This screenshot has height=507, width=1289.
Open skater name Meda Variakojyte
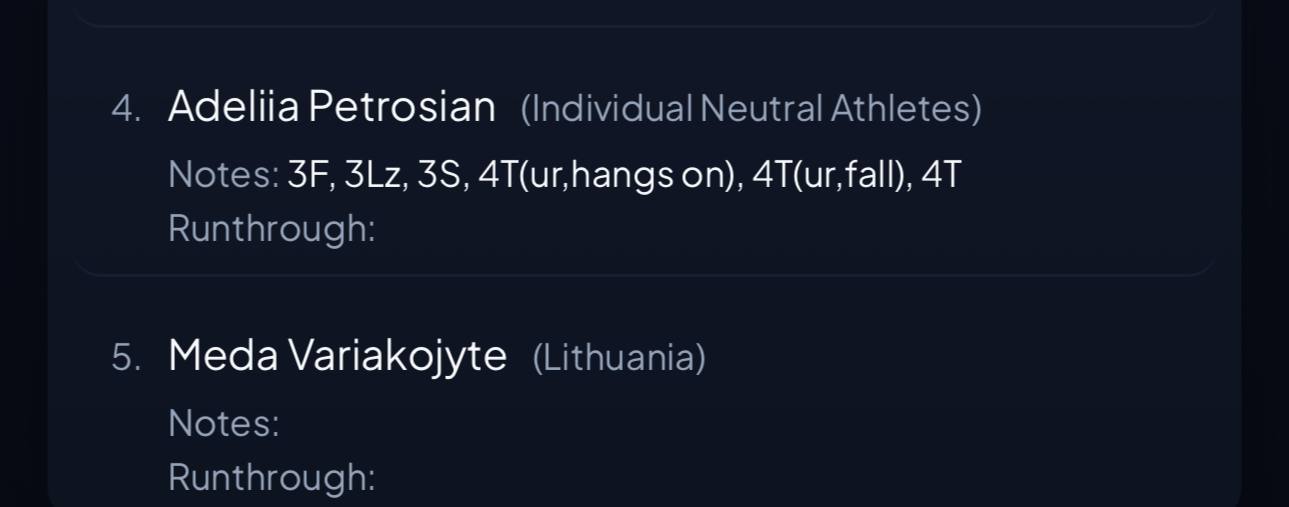pyautogui.click(x=337, y=356)
